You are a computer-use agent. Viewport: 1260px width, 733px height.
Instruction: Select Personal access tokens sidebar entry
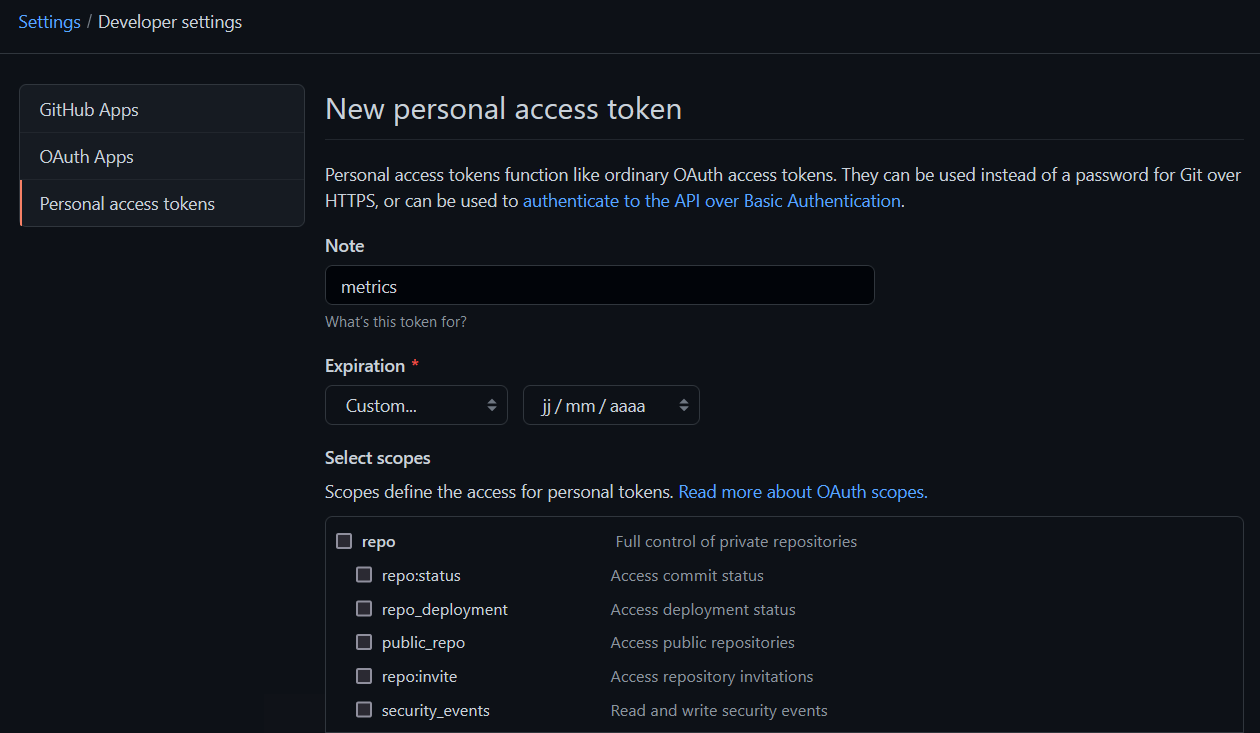coord(126,203)
